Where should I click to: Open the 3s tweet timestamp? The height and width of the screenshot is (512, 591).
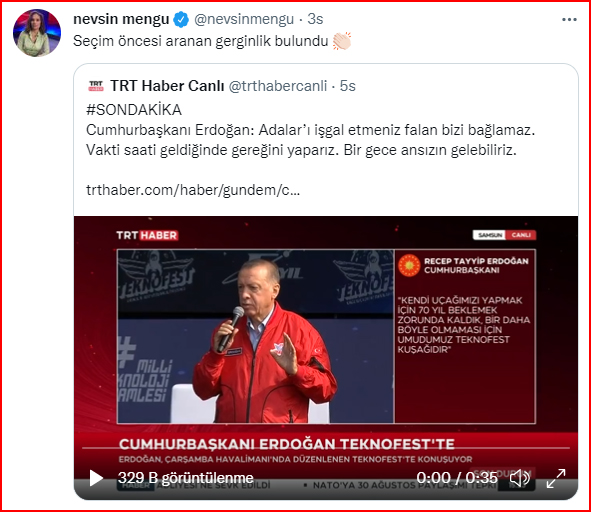tap(315, 19)
